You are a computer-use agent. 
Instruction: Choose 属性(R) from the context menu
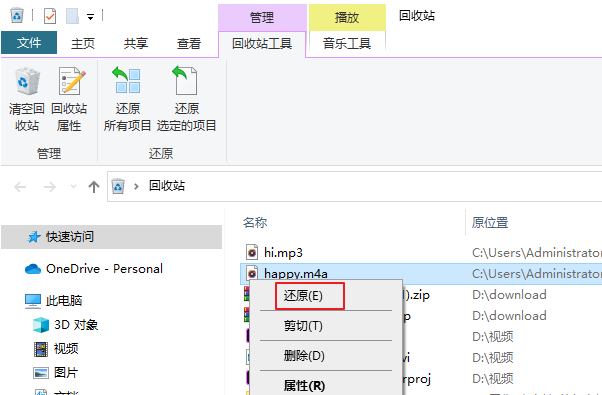point(304,385)
